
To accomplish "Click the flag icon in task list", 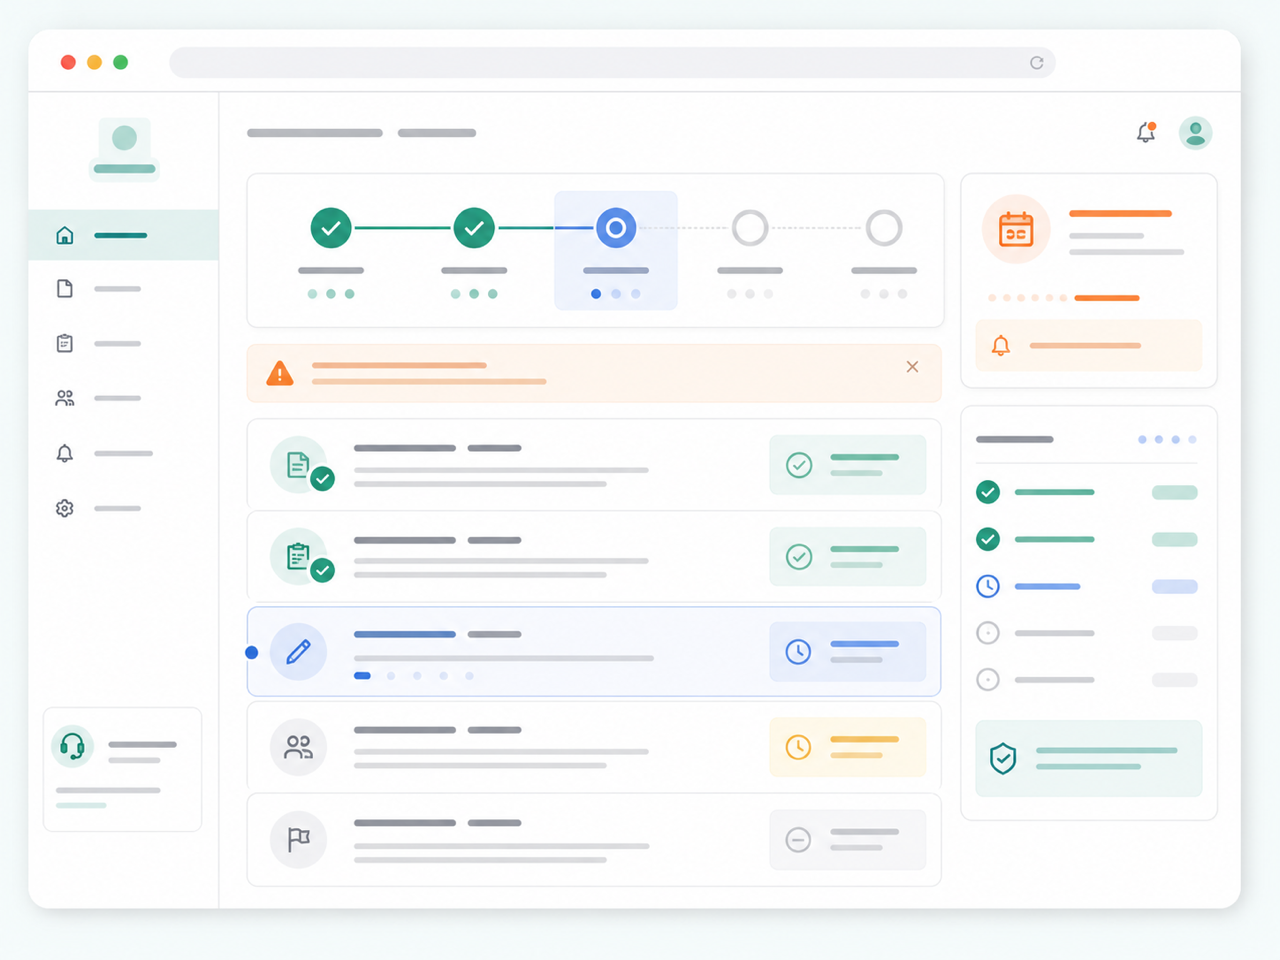I will 298,840.
